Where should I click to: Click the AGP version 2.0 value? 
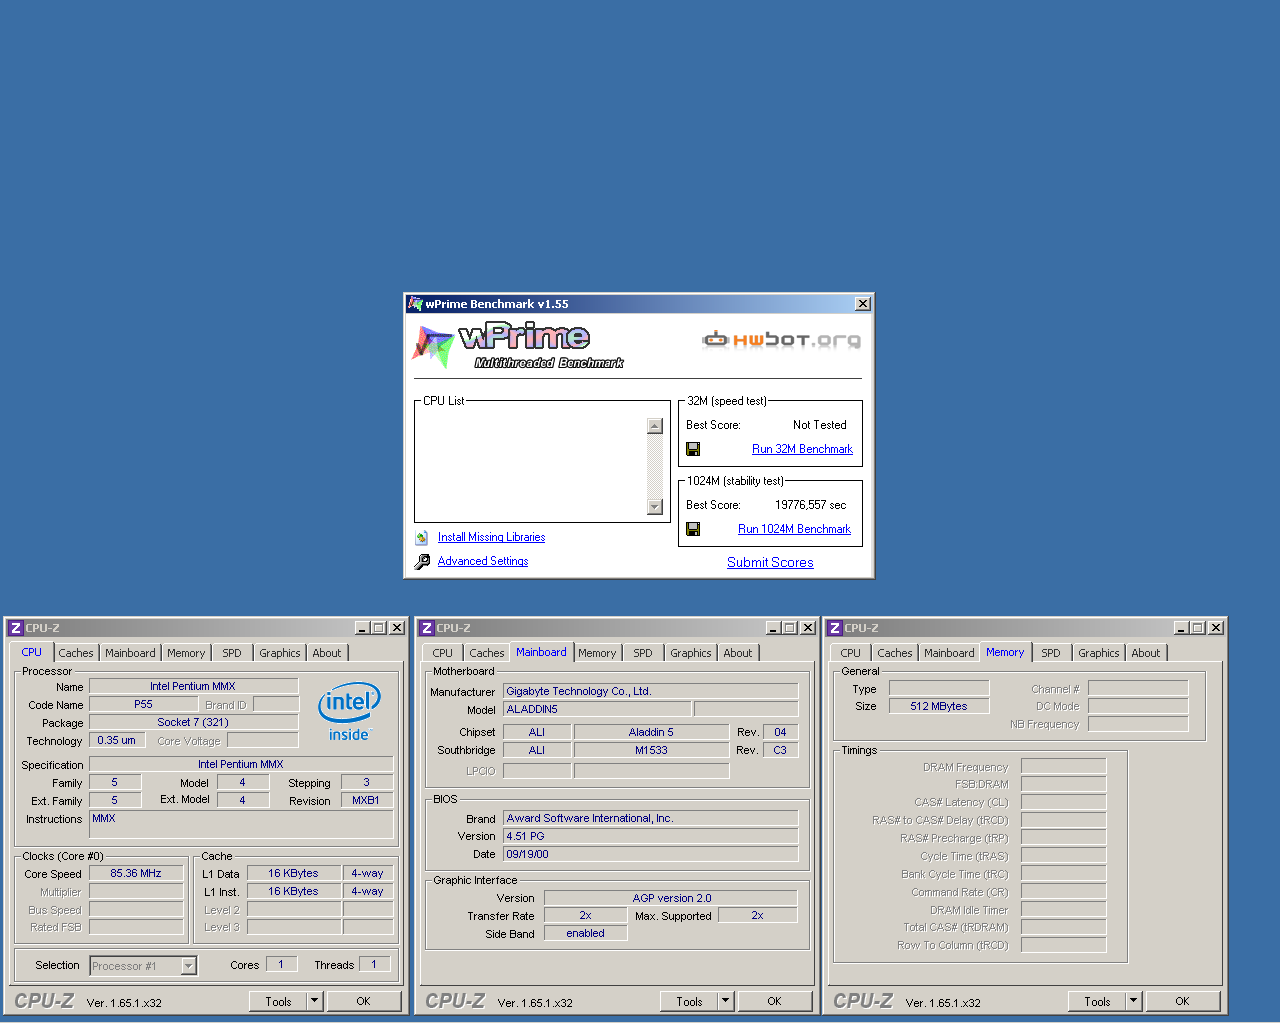click(671, 898)
